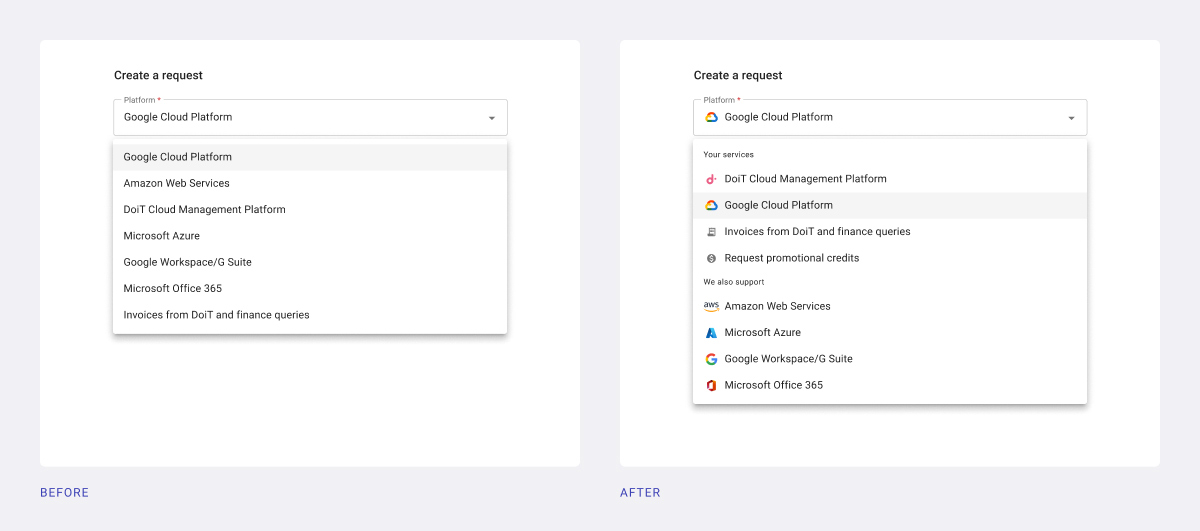Select Microsoft Azure in Before list
This screenshot has height=531, width=1200.
[x=310, y=236]
